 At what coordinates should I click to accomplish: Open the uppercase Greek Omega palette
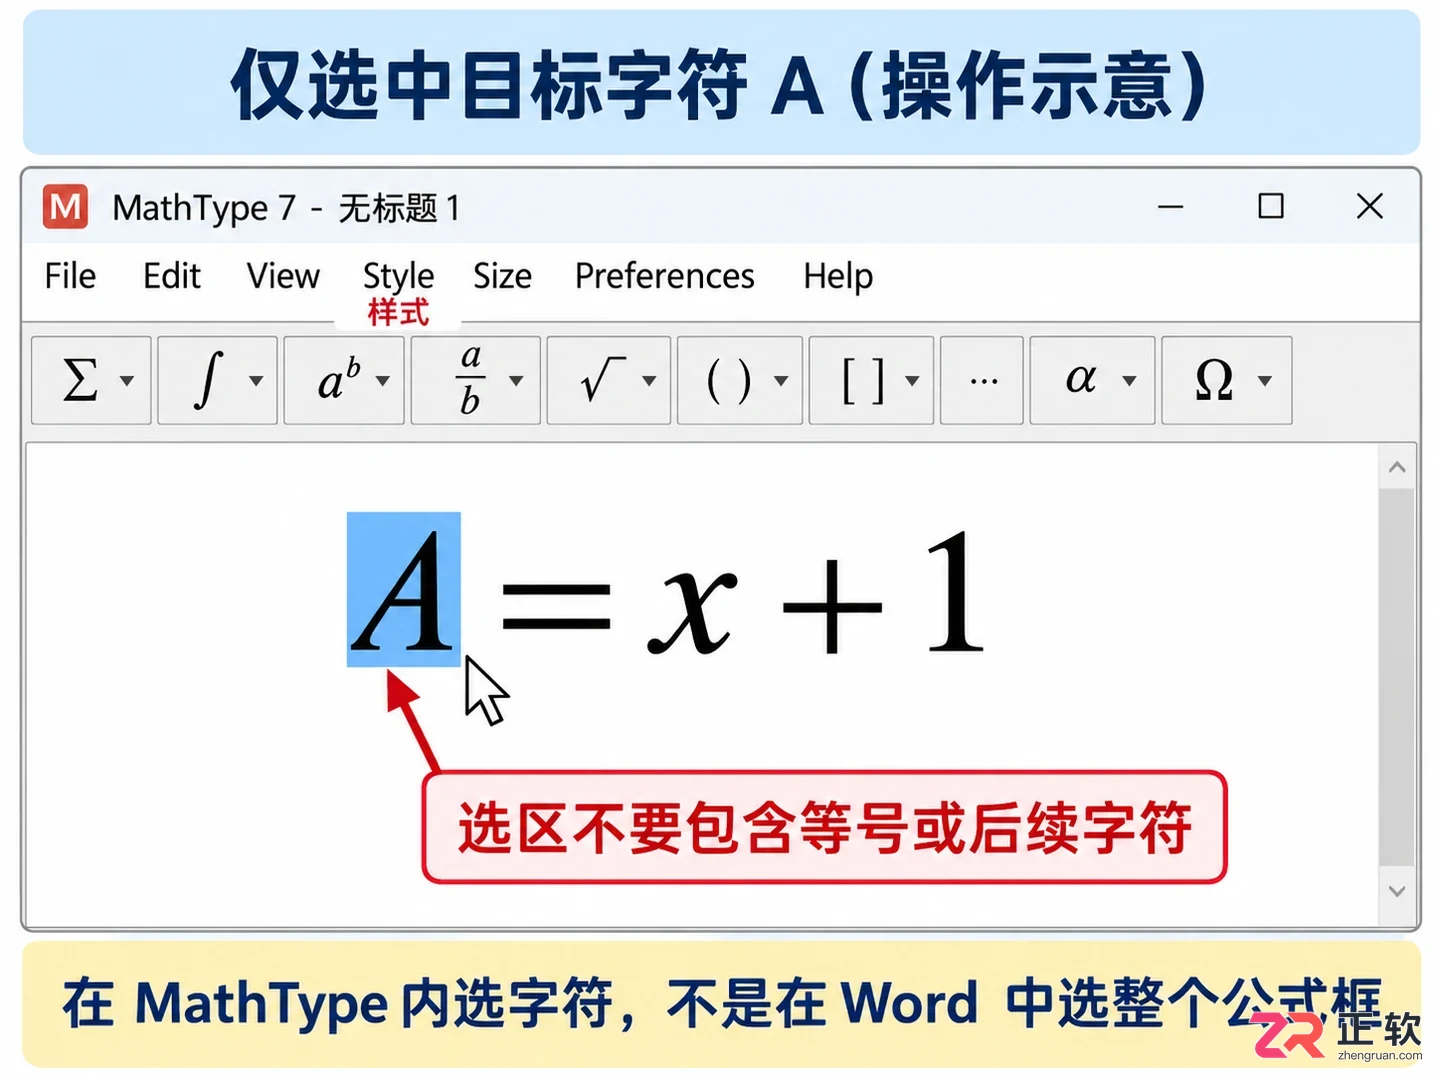coord(1227,380)
